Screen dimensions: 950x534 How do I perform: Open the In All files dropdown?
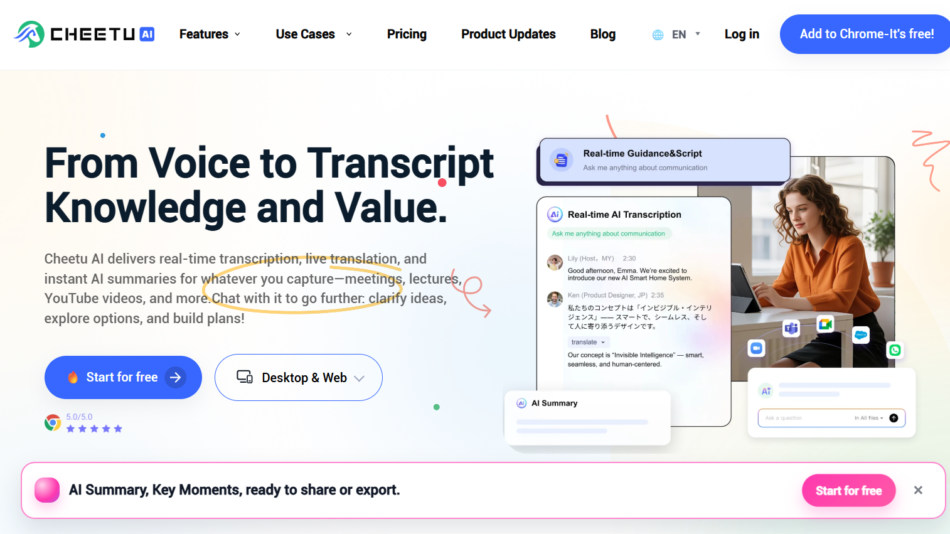point(869,418)
